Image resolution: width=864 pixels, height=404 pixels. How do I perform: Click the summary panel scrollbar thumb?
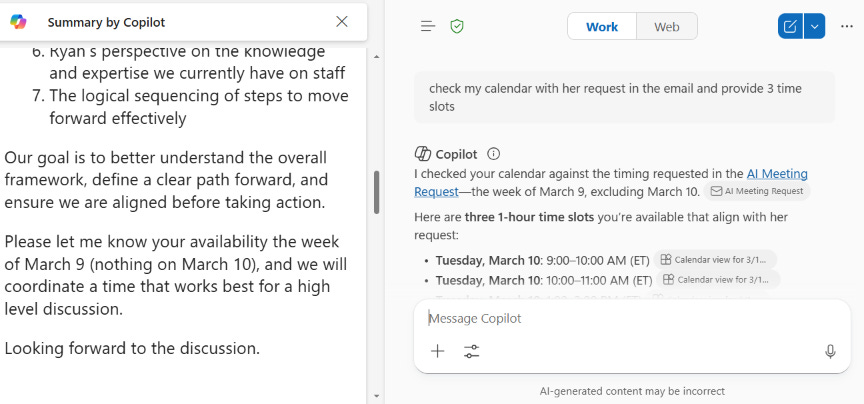(x=376, y=192)
